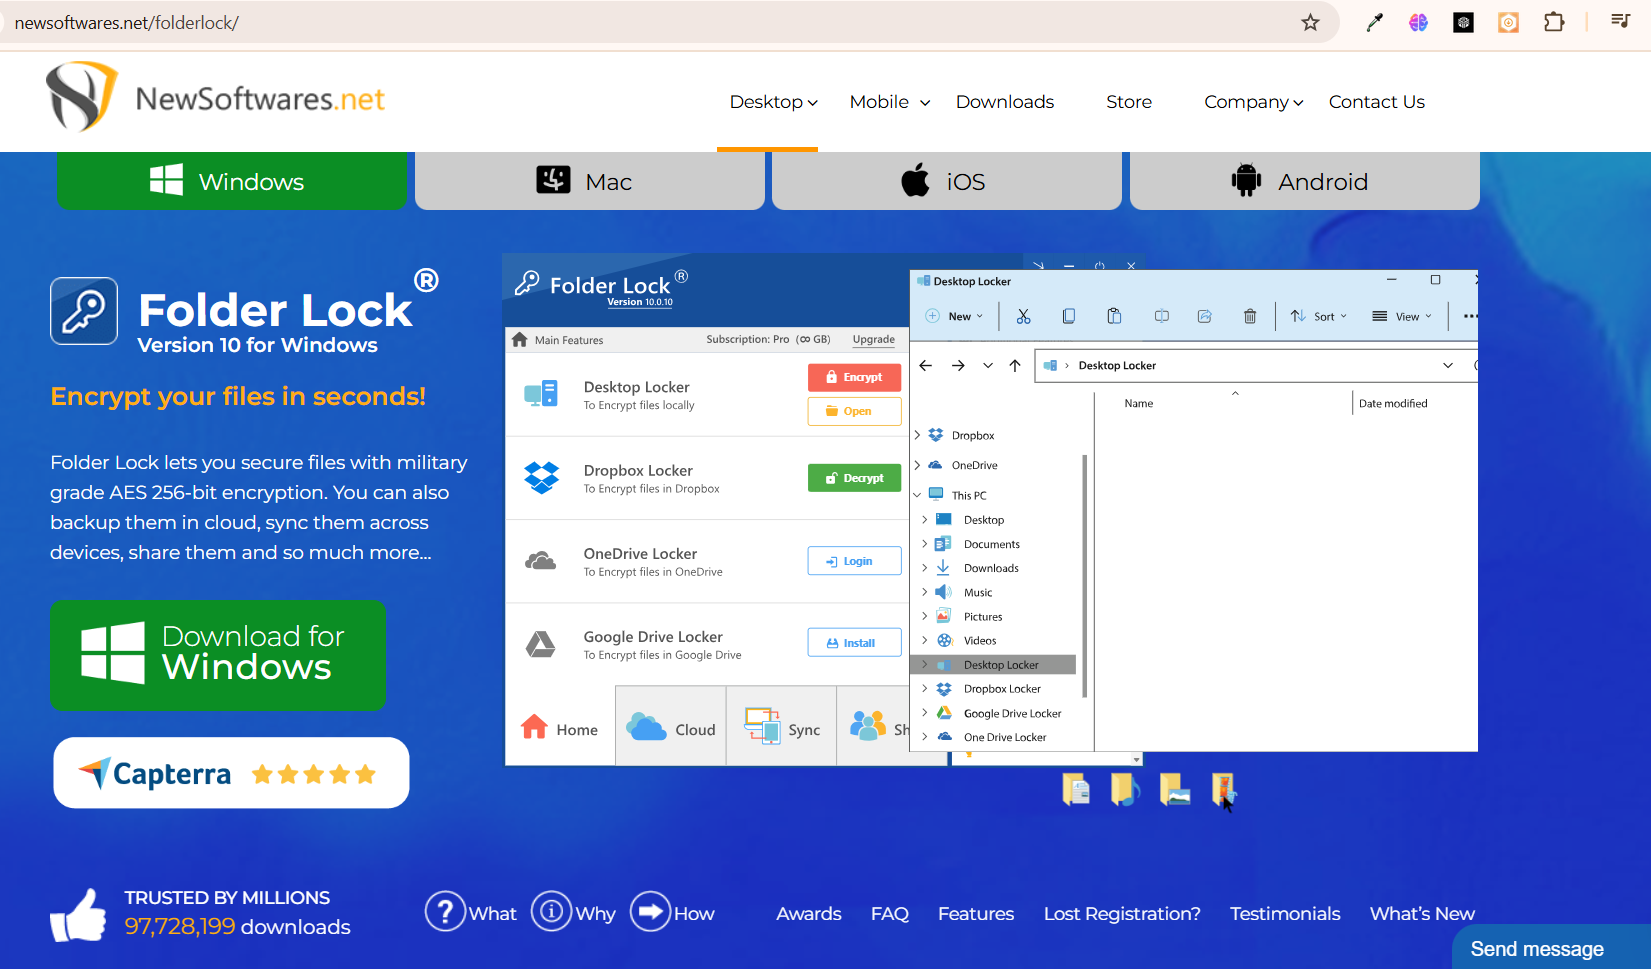Viewport: 1651px width, 969px height.
Task: Click the Login button for OneDrive Locker
Action: click(854, 561)
